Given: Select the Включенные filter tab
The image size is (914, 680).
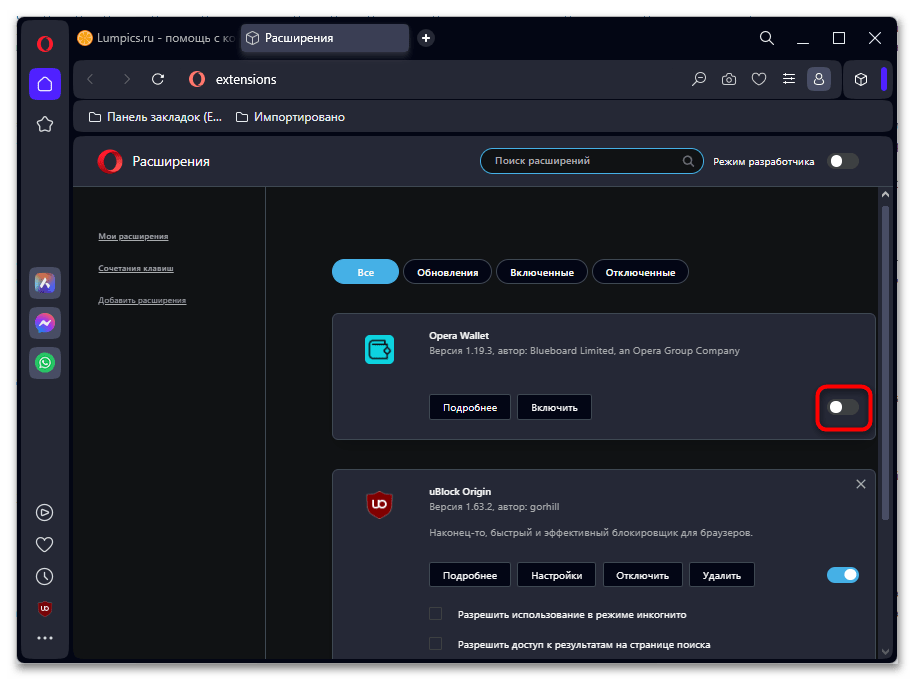Looking at the screenshot, I should pyautogui.click(x=542, y=272).
